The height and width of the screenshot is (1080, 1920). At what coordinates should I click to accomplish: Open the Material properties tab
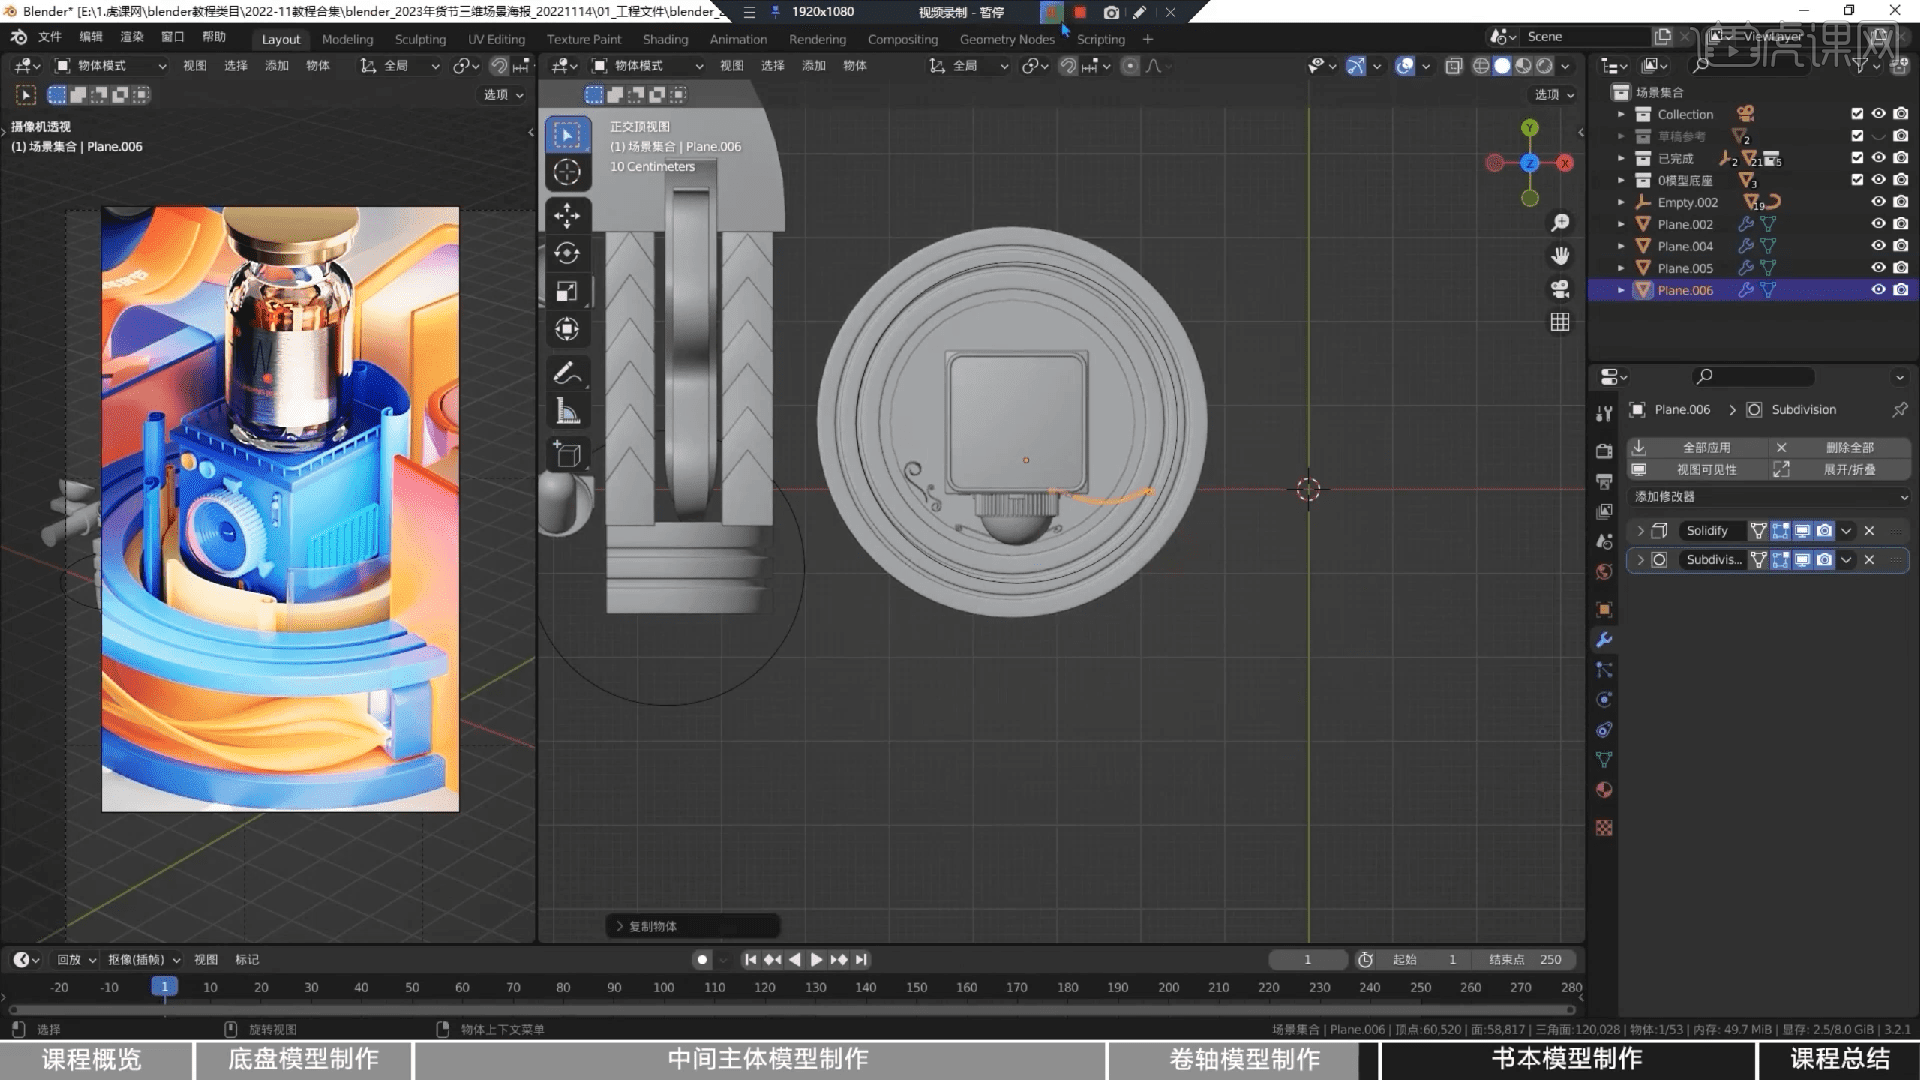(x=1604, y=790)
